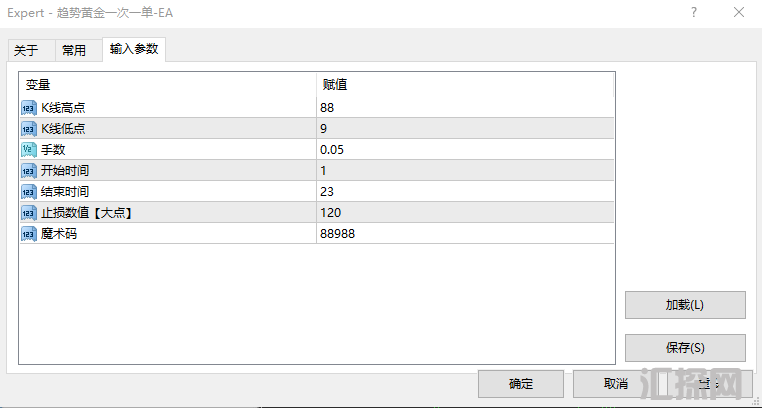Click the integer icon beside 止损数值【大点】
Image resolution: width=762 pixels, height=408 pixels.
[29, 213]
